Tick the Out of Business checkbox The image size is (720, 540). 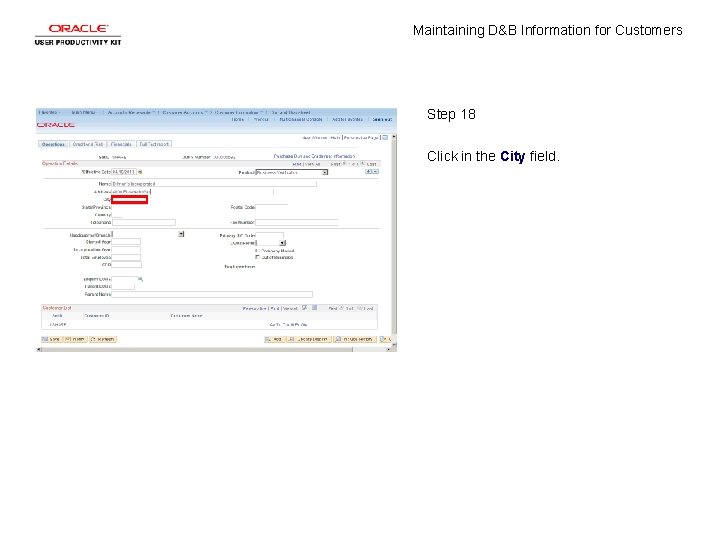(258, 257)
